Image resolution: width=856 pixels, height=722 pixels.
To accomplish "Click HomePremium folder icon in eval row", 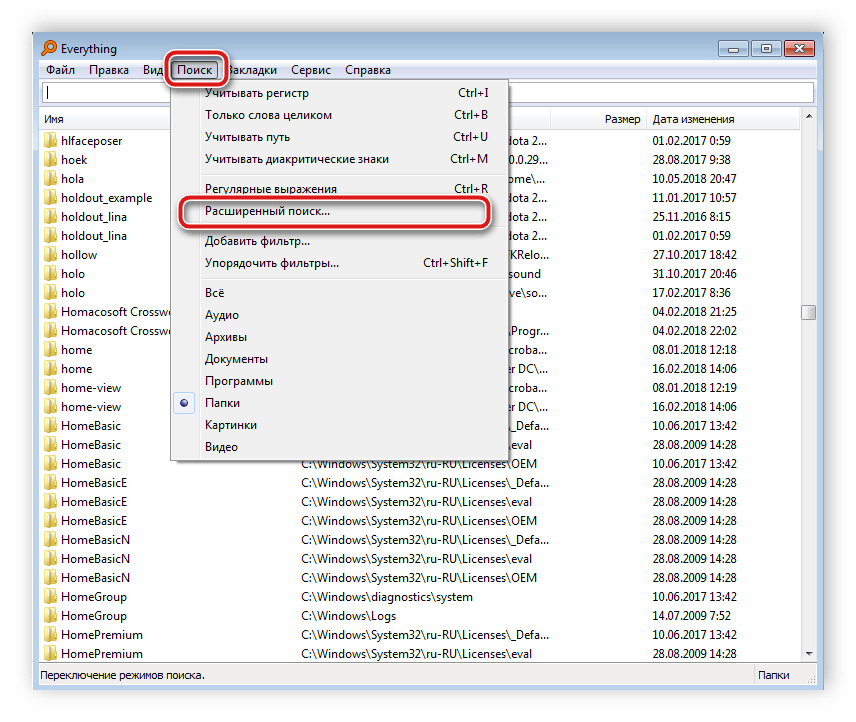I will tap(50, 654).
